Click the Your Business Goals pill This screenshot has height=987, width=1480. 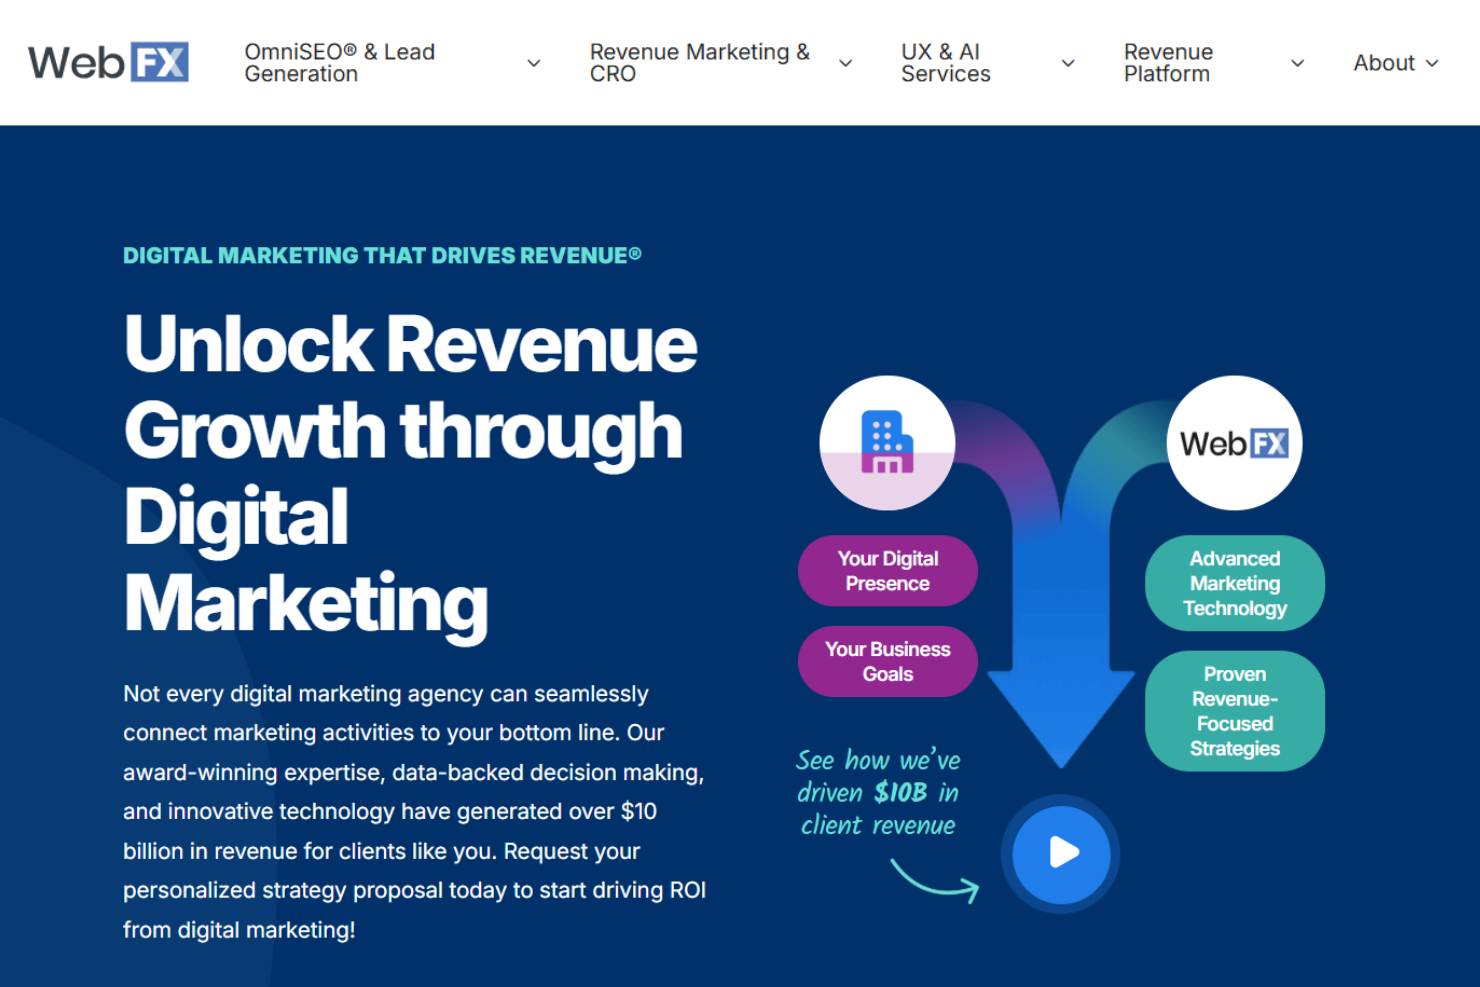(x=887, y=661)
